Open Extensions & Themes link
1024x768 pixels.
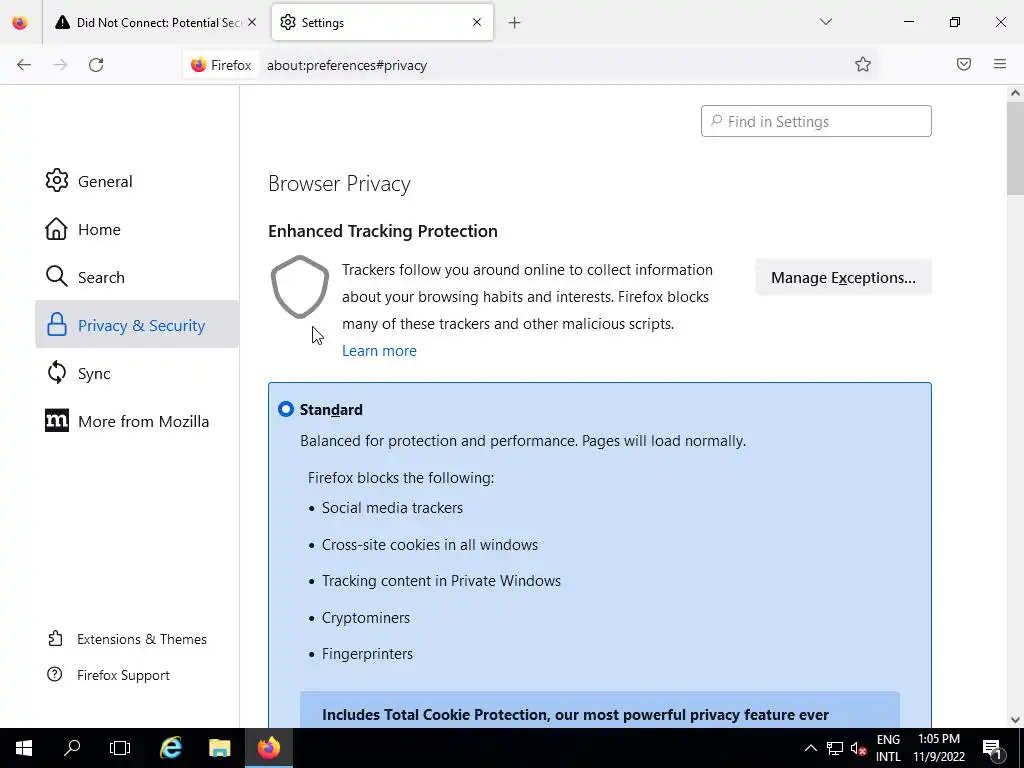click(x=128, y=639)
